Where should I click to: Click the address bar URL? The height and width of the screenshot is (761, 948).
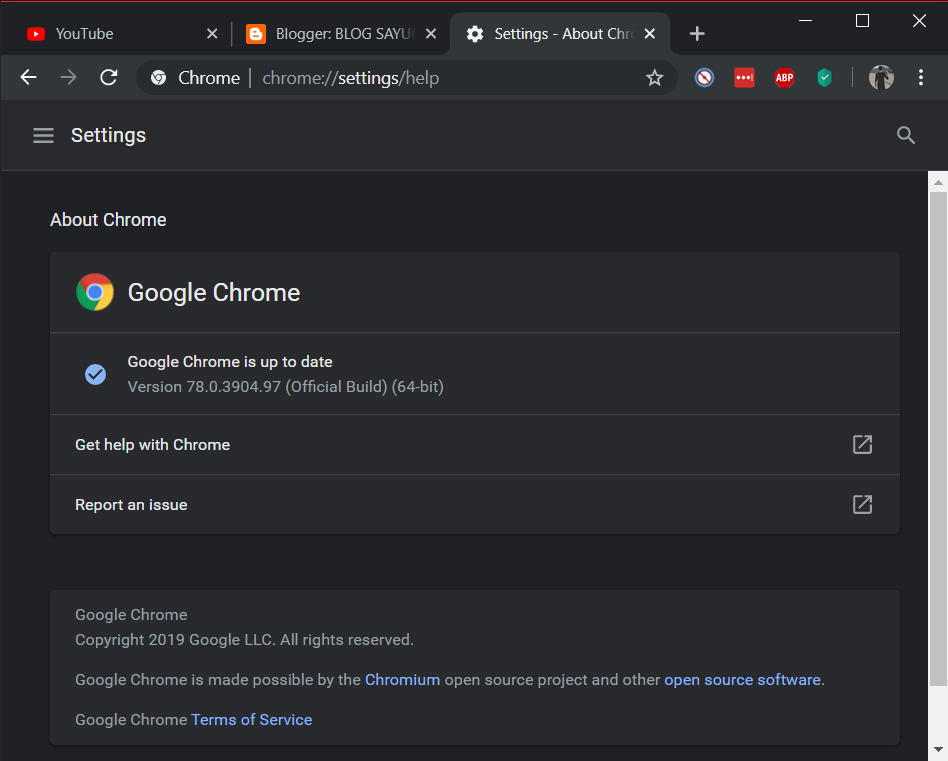(350, 78)
